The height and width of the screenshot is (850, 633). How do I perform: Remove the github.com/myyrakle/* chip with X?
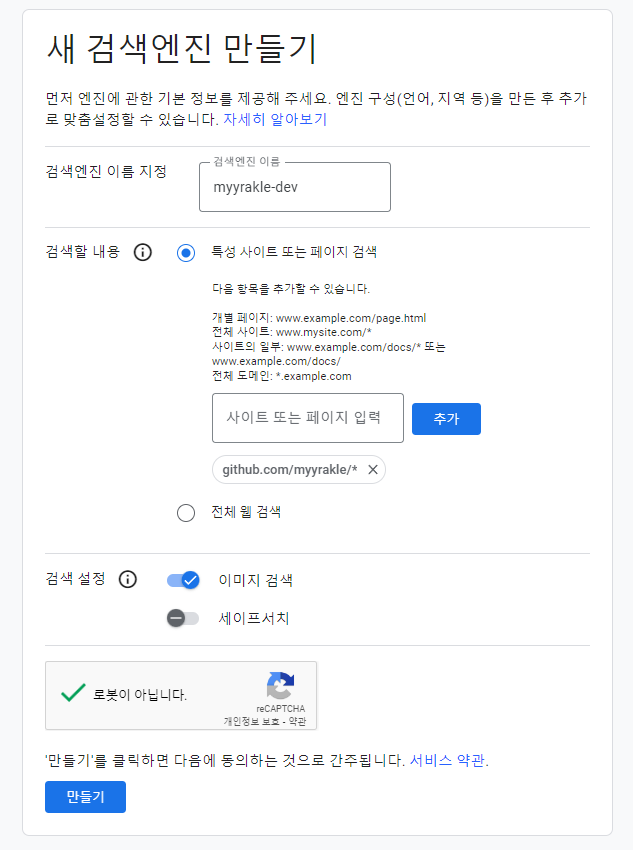click(x=373, y=470)
